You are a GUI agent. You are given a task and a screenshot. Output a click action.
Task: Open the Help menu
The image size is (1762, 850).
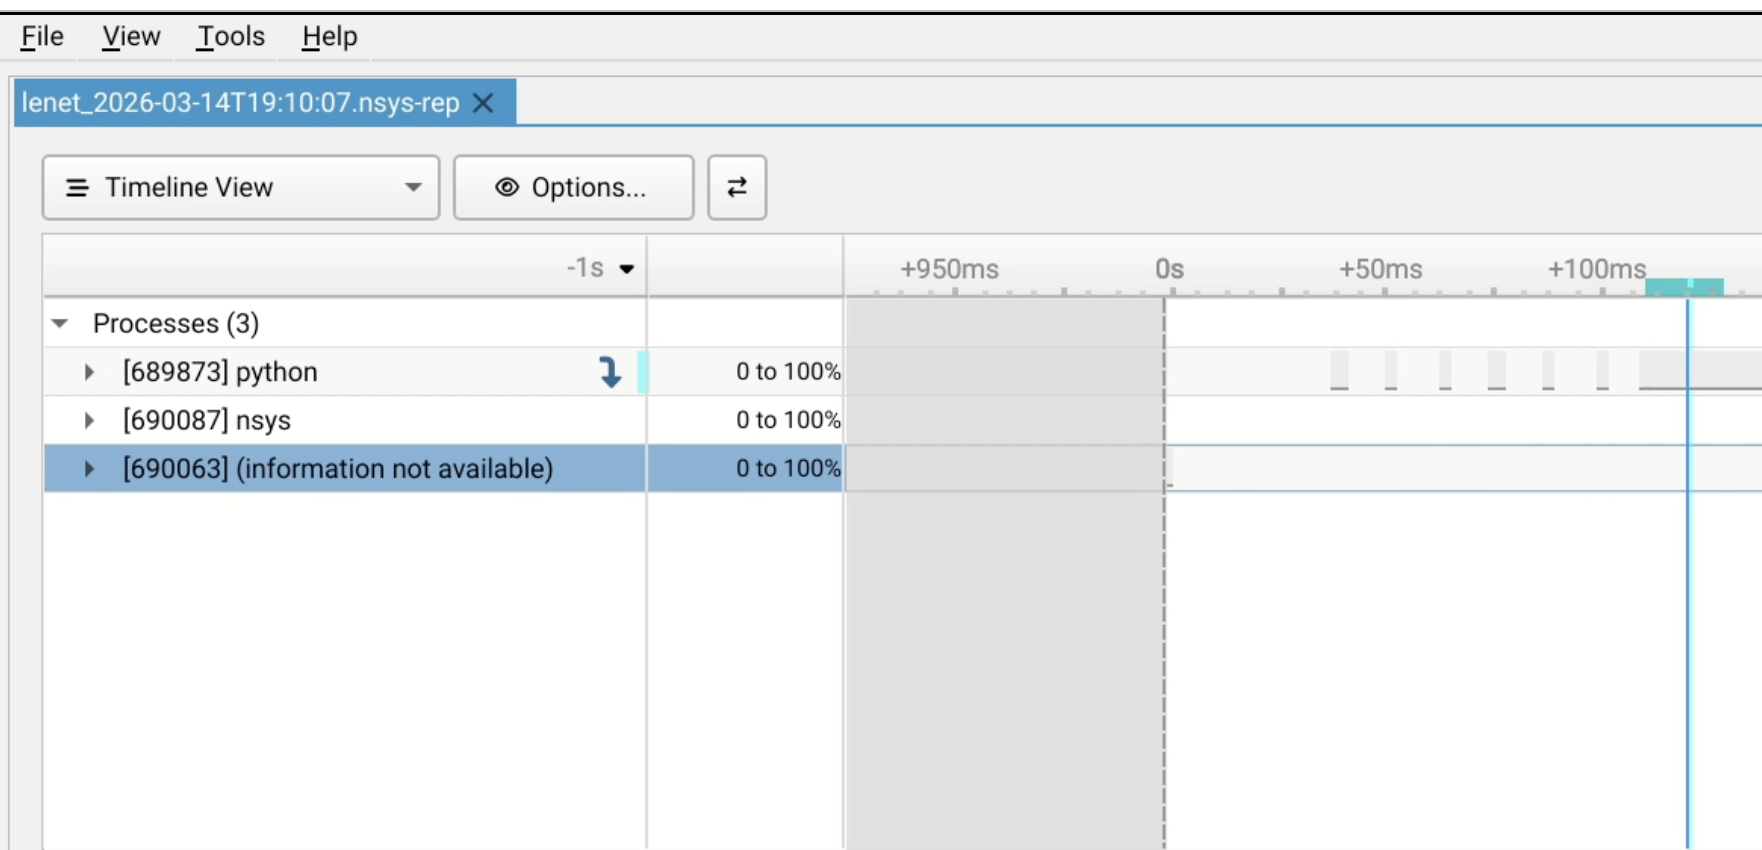click(x=329, y=36)
